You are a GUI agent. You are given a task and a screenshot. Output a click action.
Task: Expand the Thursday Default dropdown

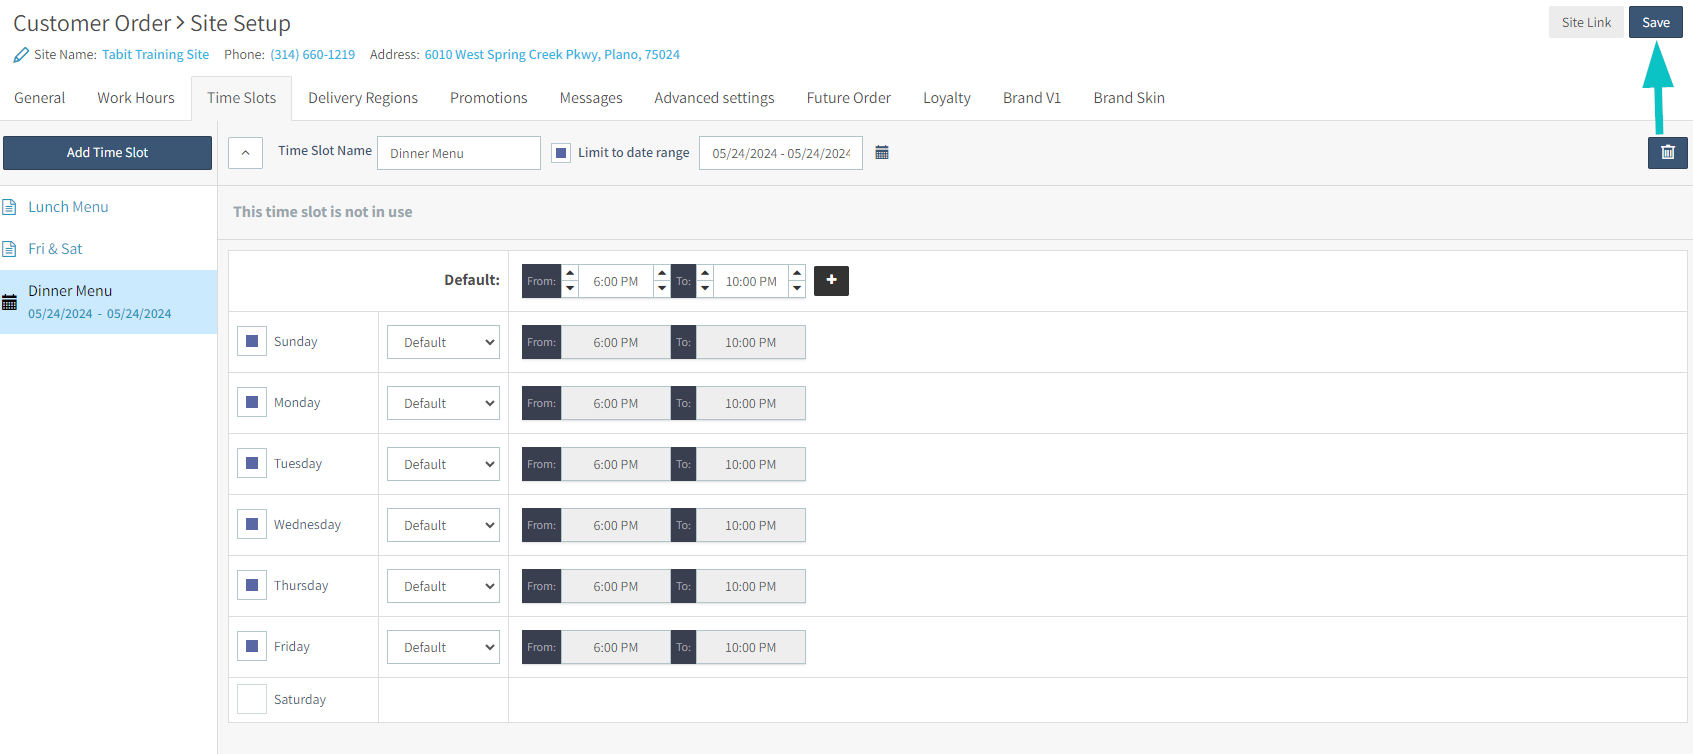[x=443, y=586]
